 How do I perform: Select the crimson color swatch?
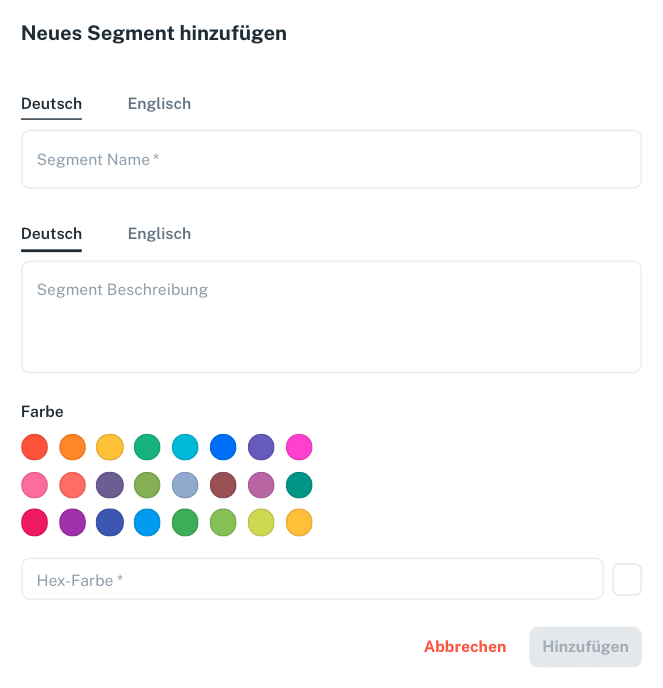pos(35,522)
